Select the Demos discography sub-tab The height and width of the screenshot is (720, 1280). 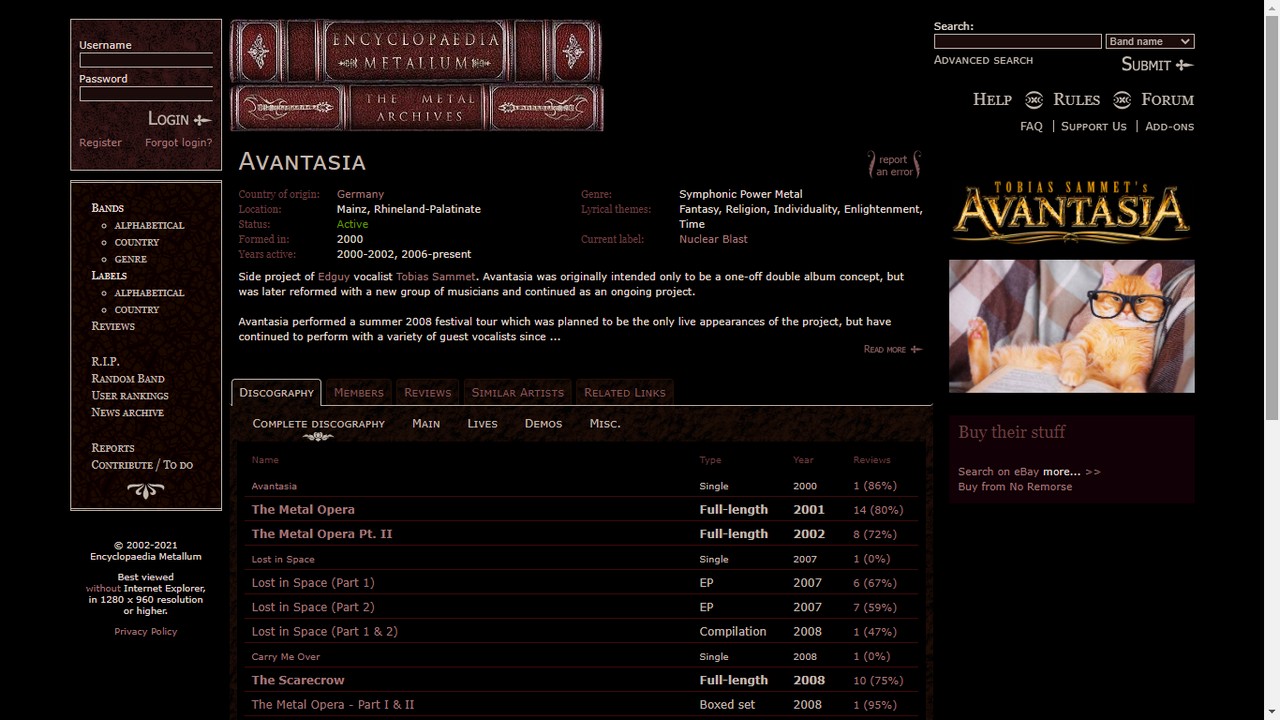coord(543,423)
